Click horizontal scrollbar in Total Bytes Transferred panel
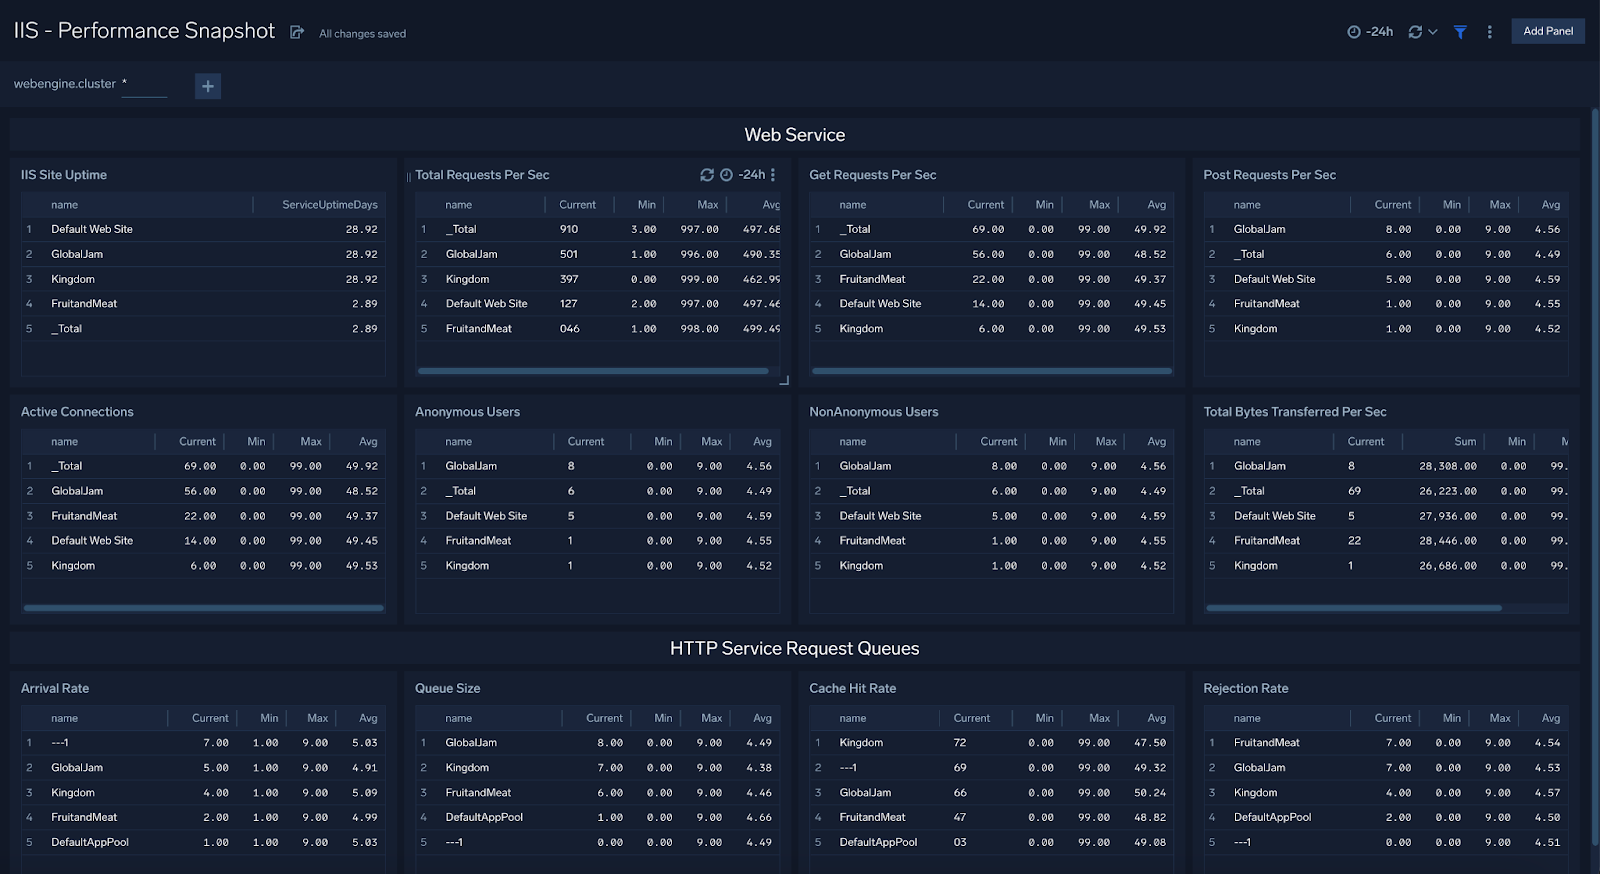1600x874 pixels. (x=1353, y=608)
